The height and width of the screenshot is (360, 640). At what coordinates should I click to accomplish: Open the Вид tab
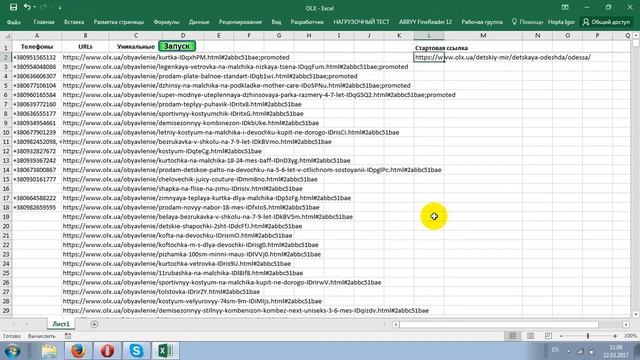[x=276, y=22]
